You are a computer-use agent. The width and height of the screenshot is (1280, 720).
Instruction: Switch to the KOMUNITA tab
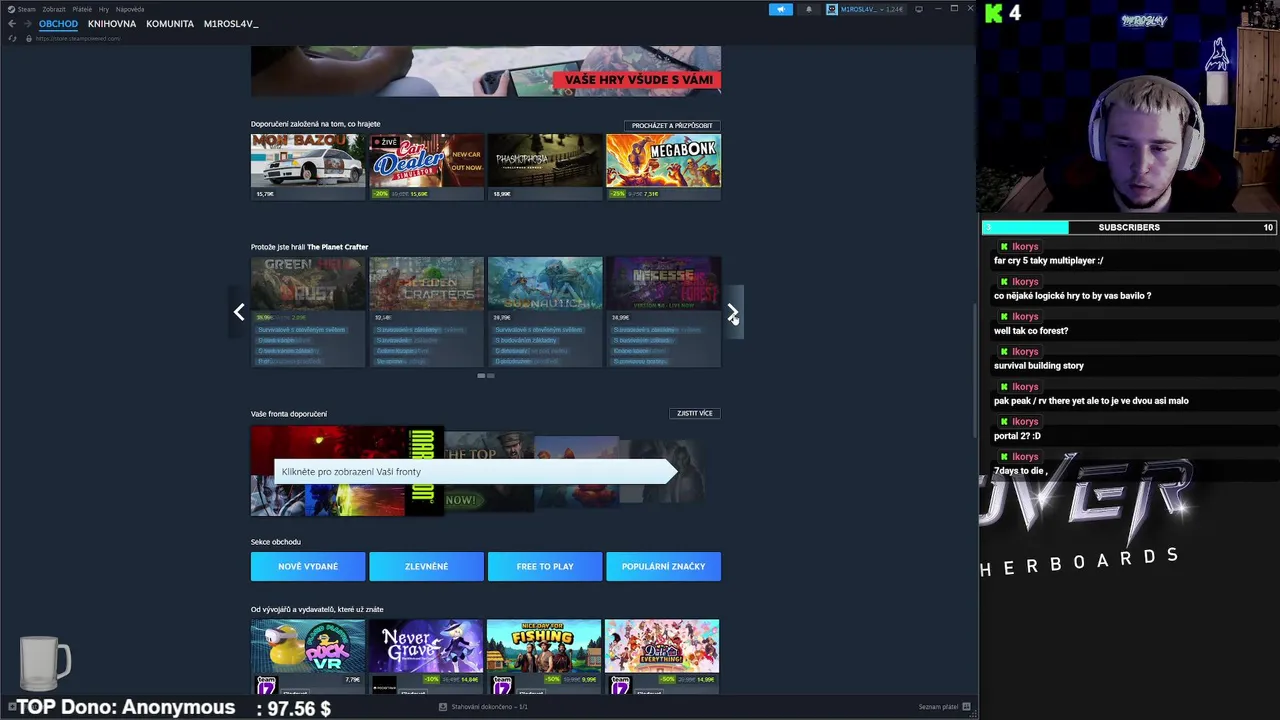pos(170,24)
